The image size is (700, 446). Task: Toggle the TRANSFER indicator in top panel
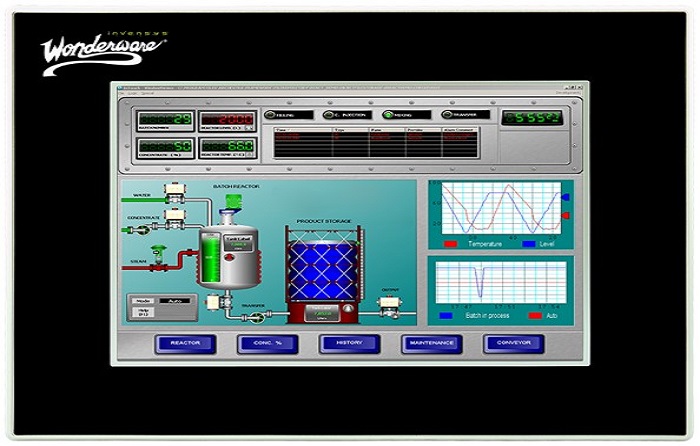click(x=466, y=115)
